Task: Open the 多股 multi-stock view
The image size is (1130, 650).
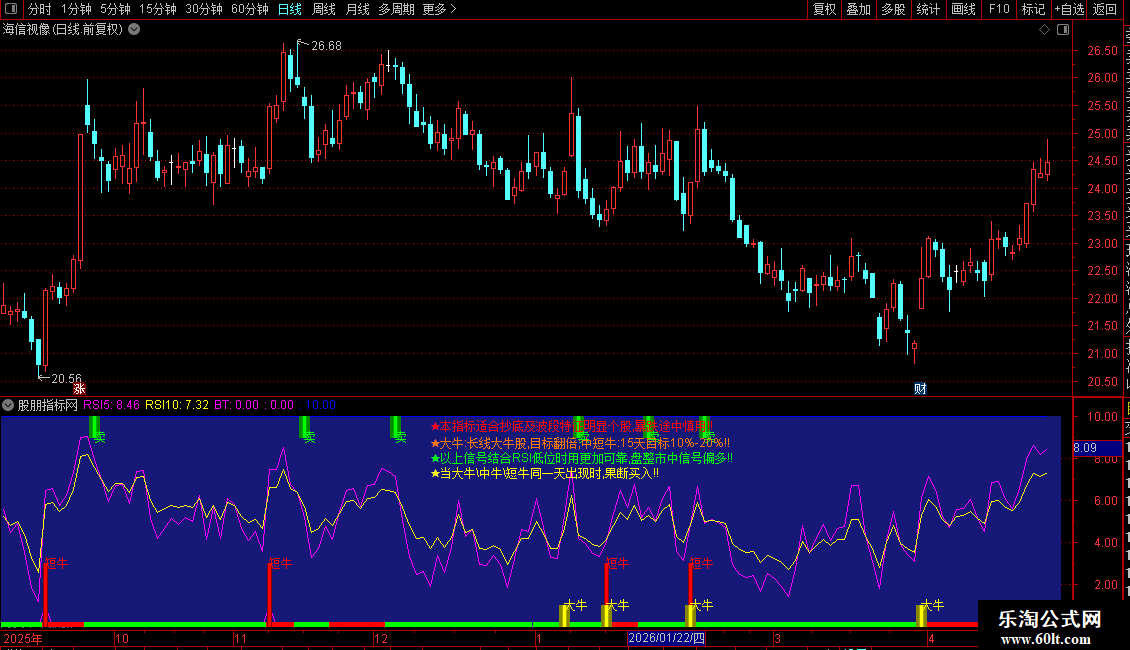Action: [893, 9]
